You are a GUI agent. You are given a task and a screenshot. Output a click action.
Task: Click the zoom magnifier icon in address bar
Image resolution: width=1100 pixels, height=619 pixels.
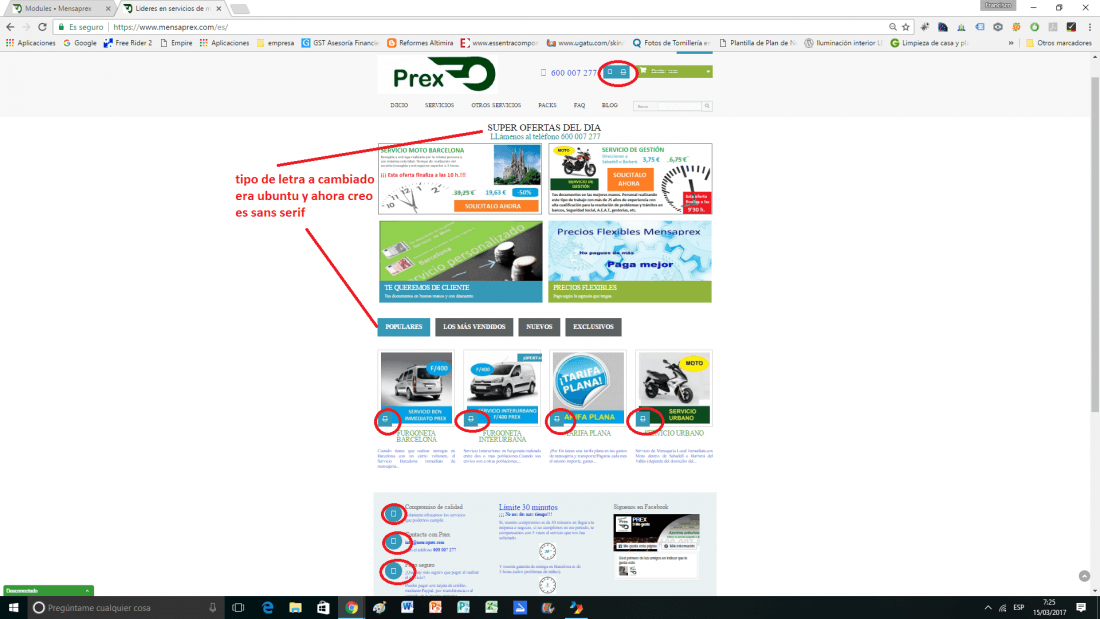(x=892, y=27)
